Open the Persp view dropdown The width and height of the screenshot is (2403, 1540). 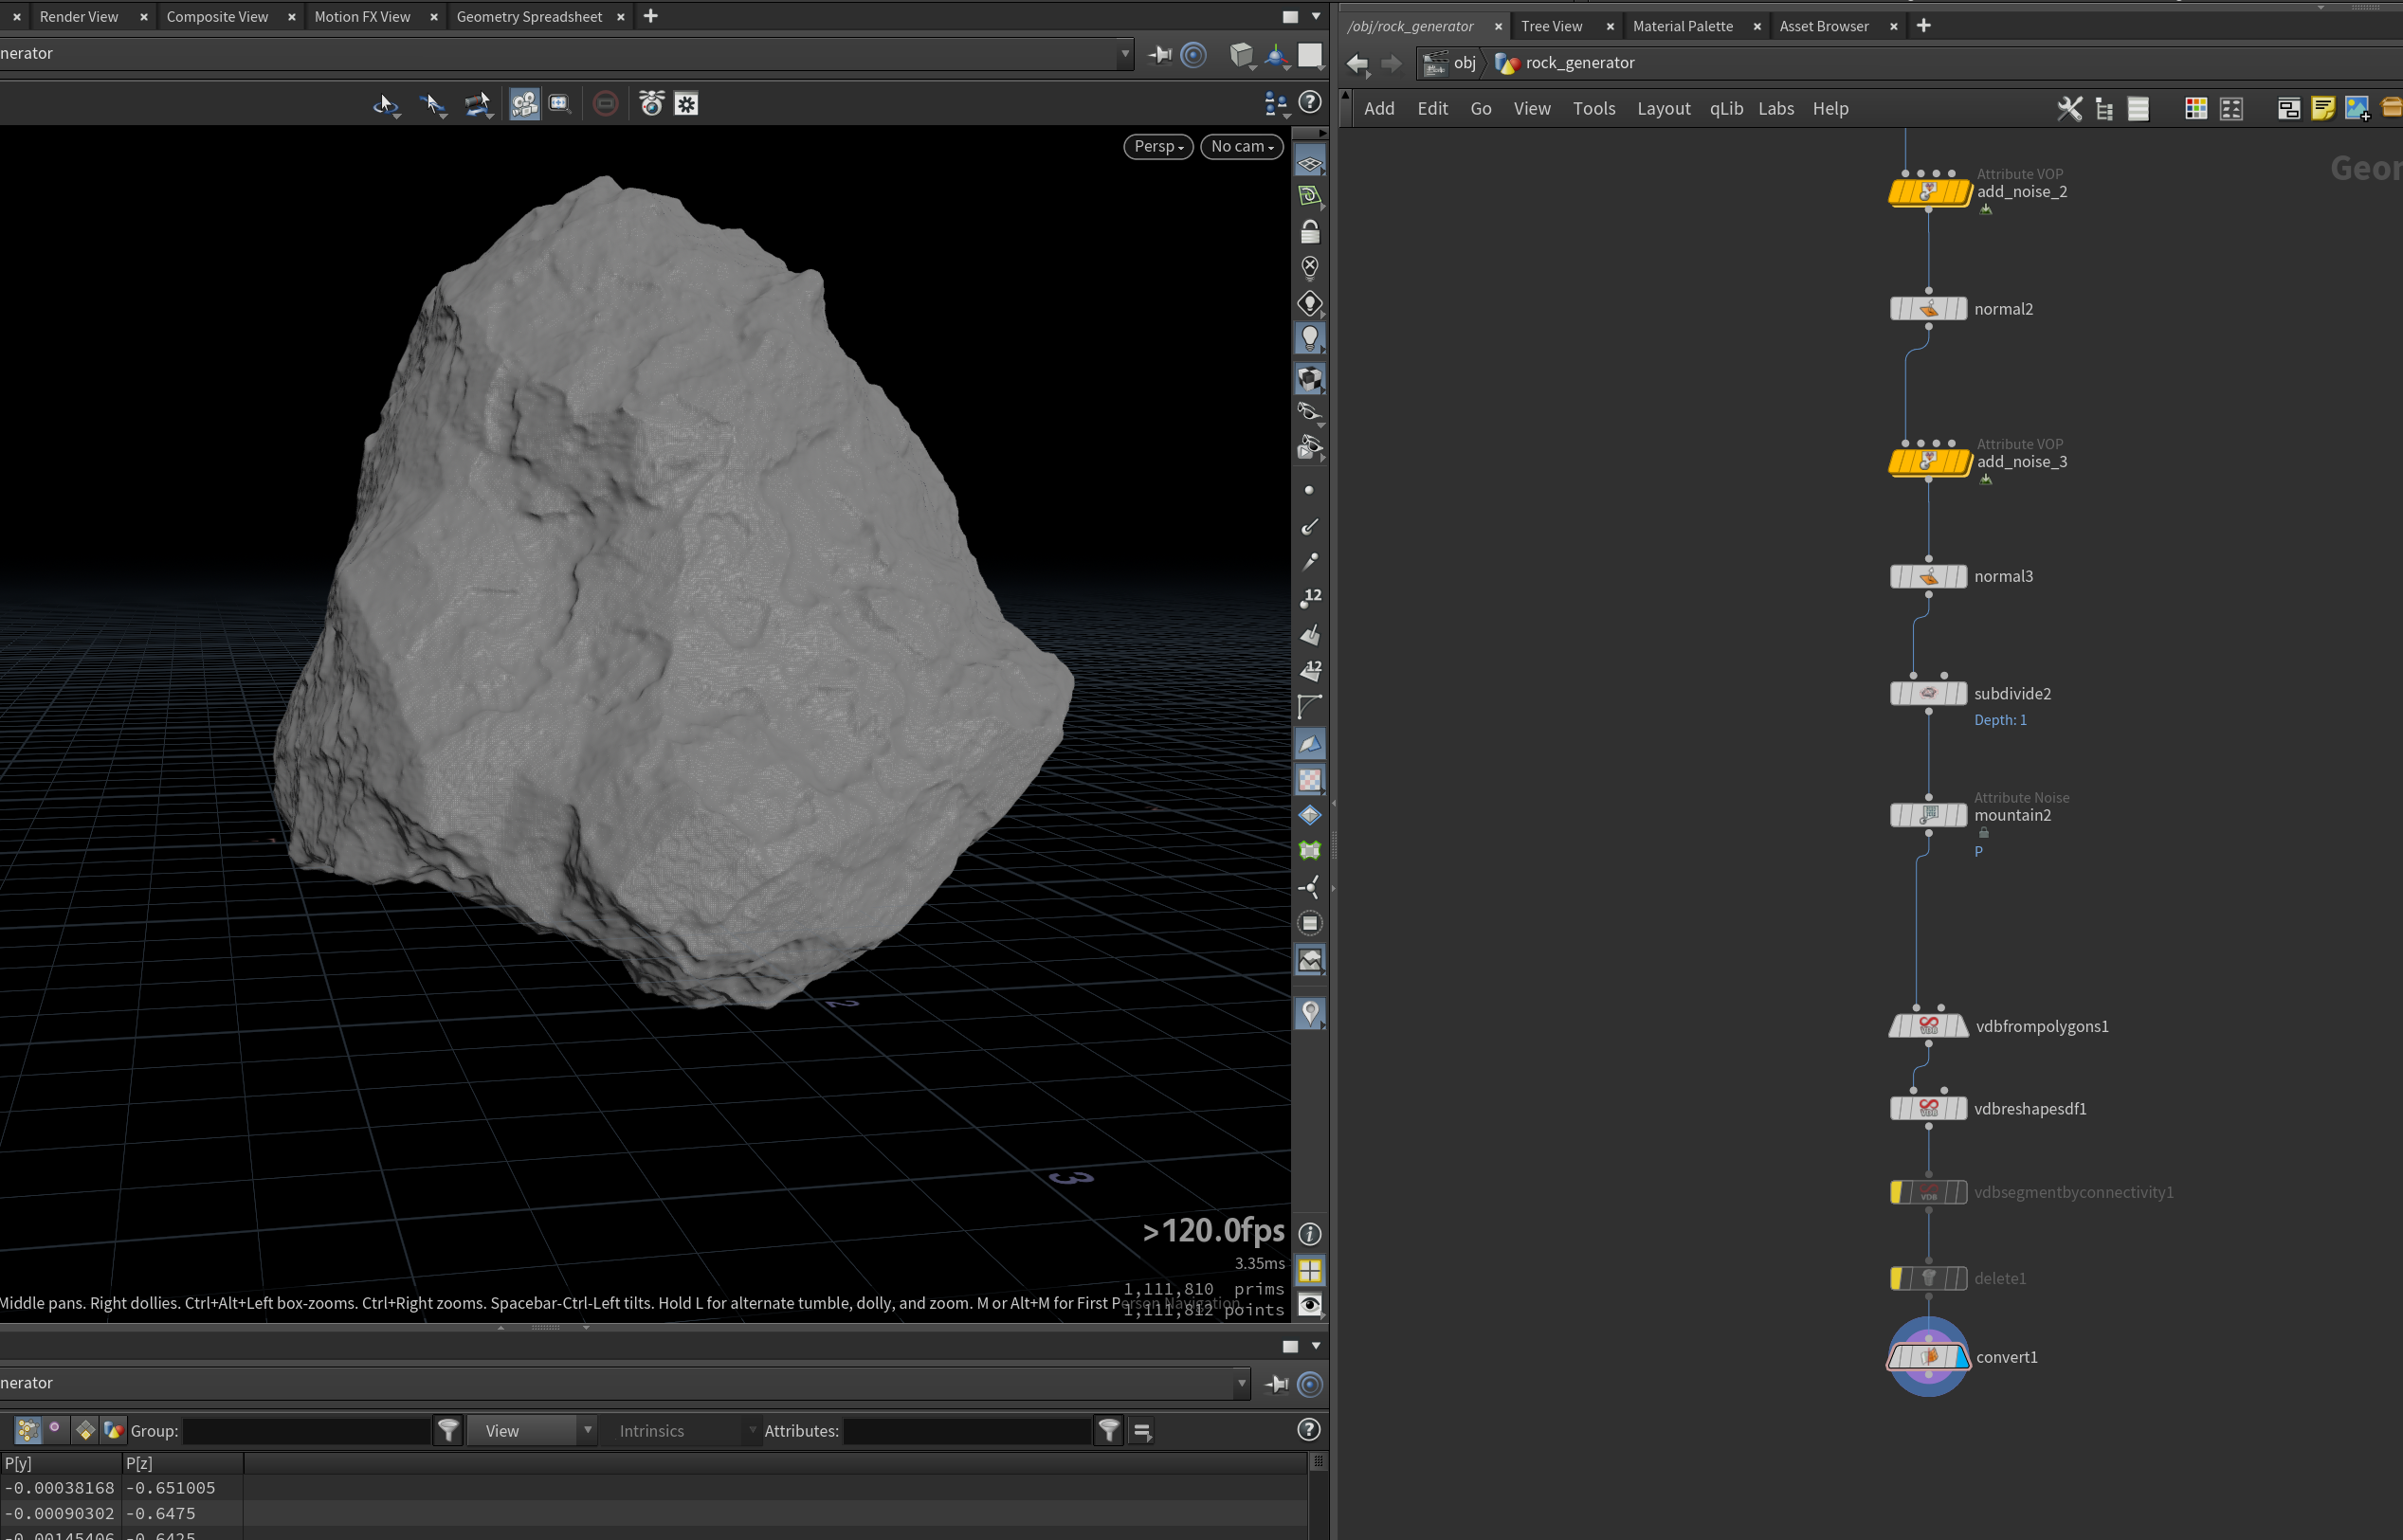pos(1158,146)
